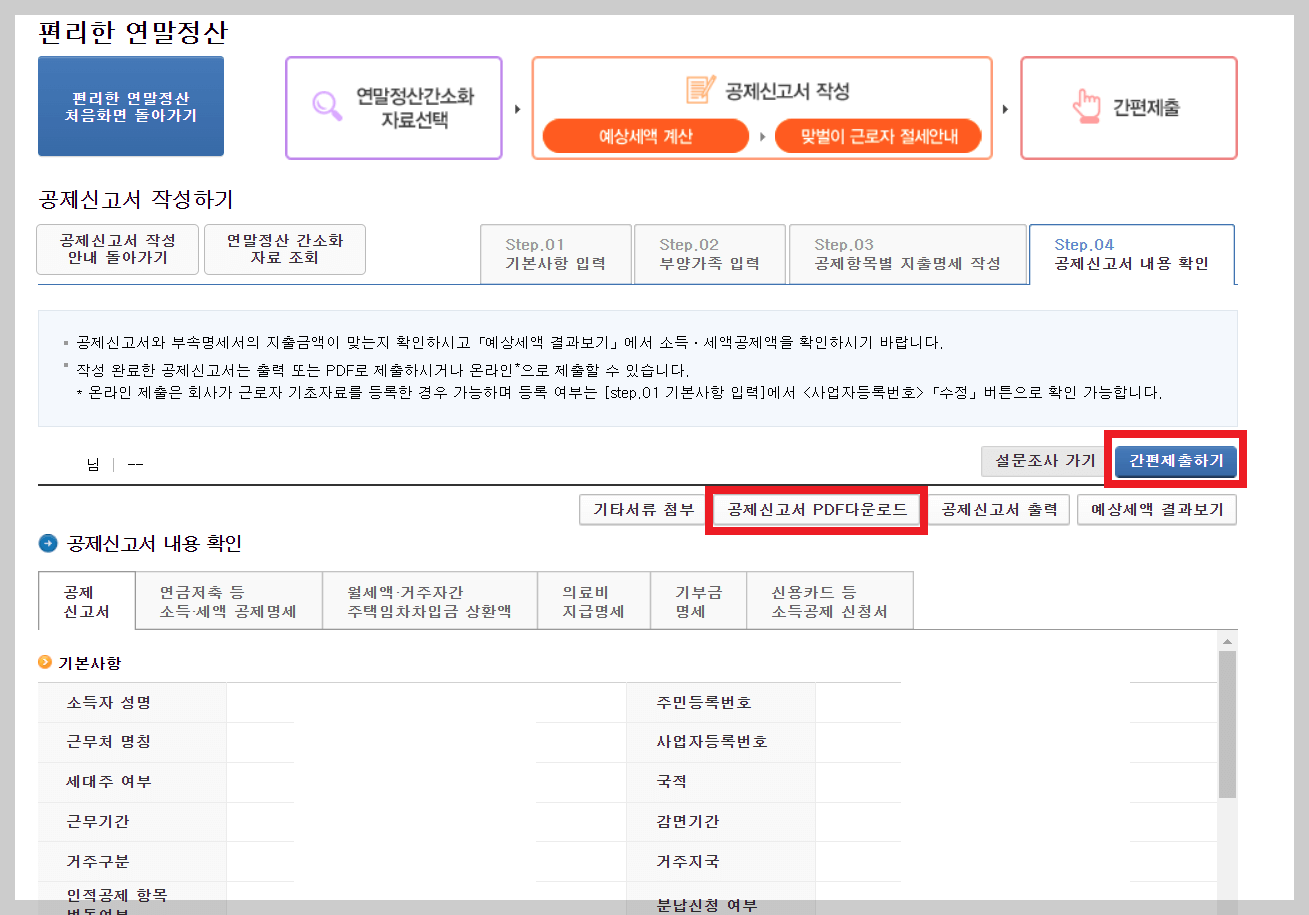This screenshot has height=915, width=1309.
Task: Go to Step.02 부양가족 입력 tab
Action: [x=710, y=254]
